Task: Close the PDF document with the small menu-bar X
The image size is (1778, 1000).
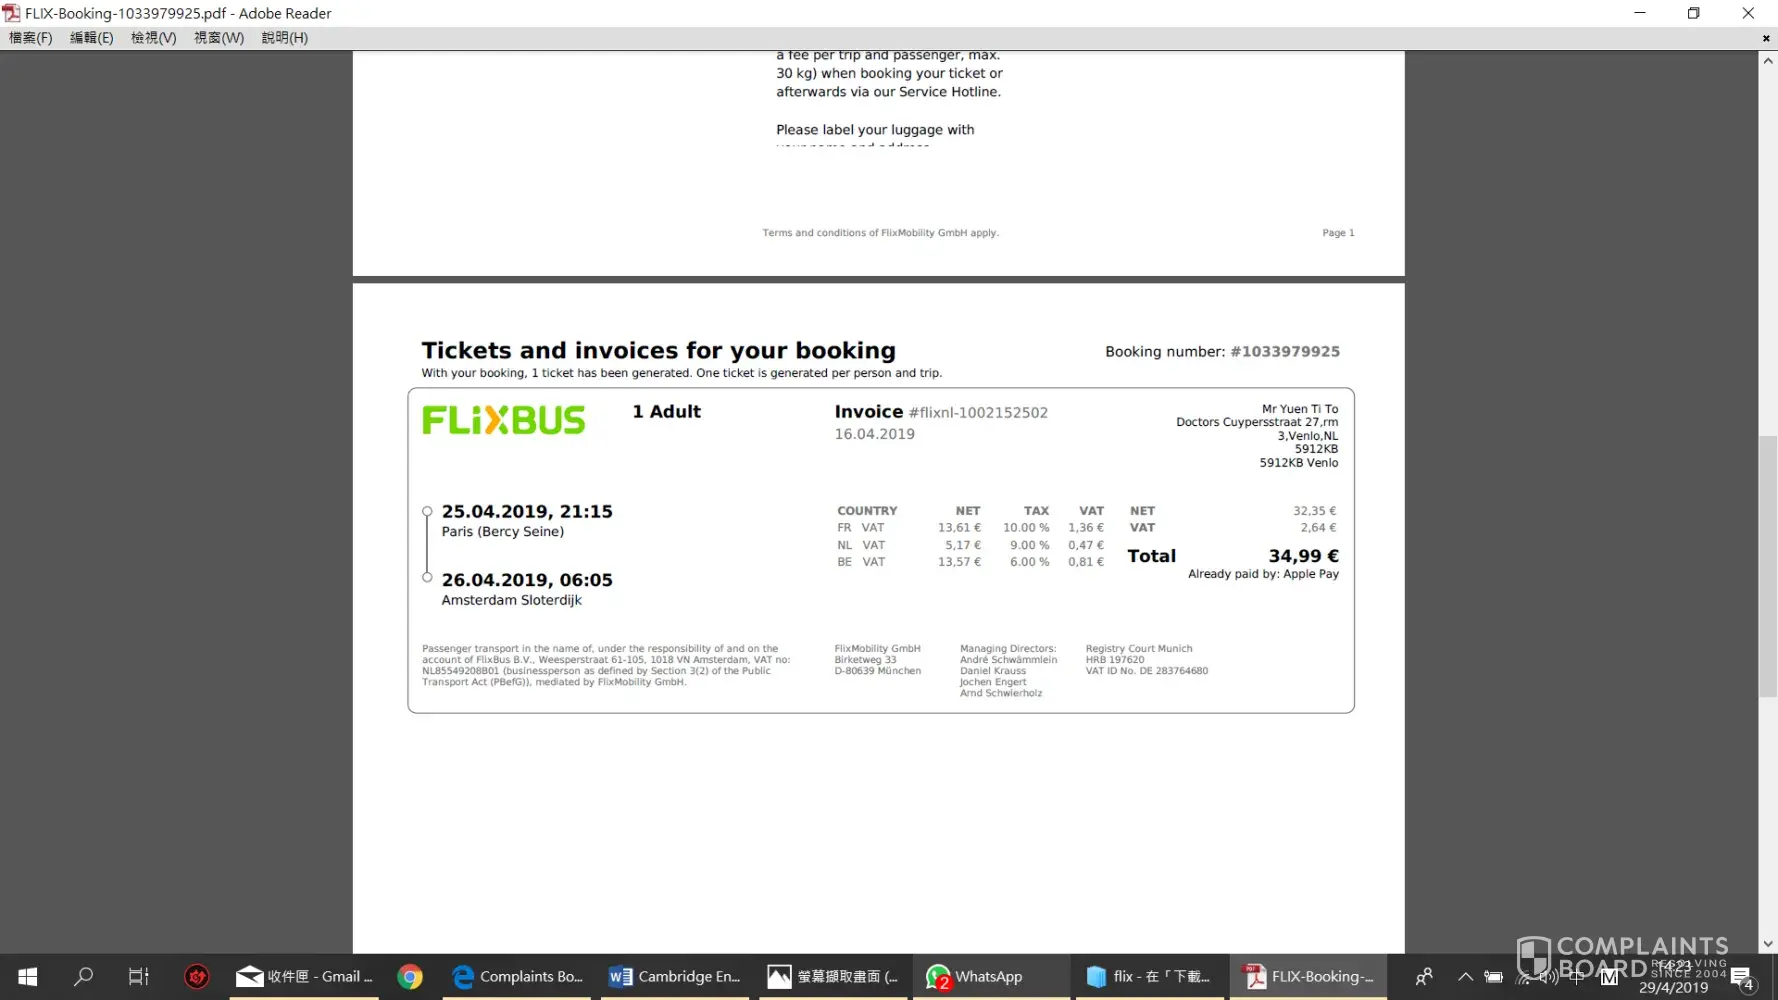Action: 1766,38
